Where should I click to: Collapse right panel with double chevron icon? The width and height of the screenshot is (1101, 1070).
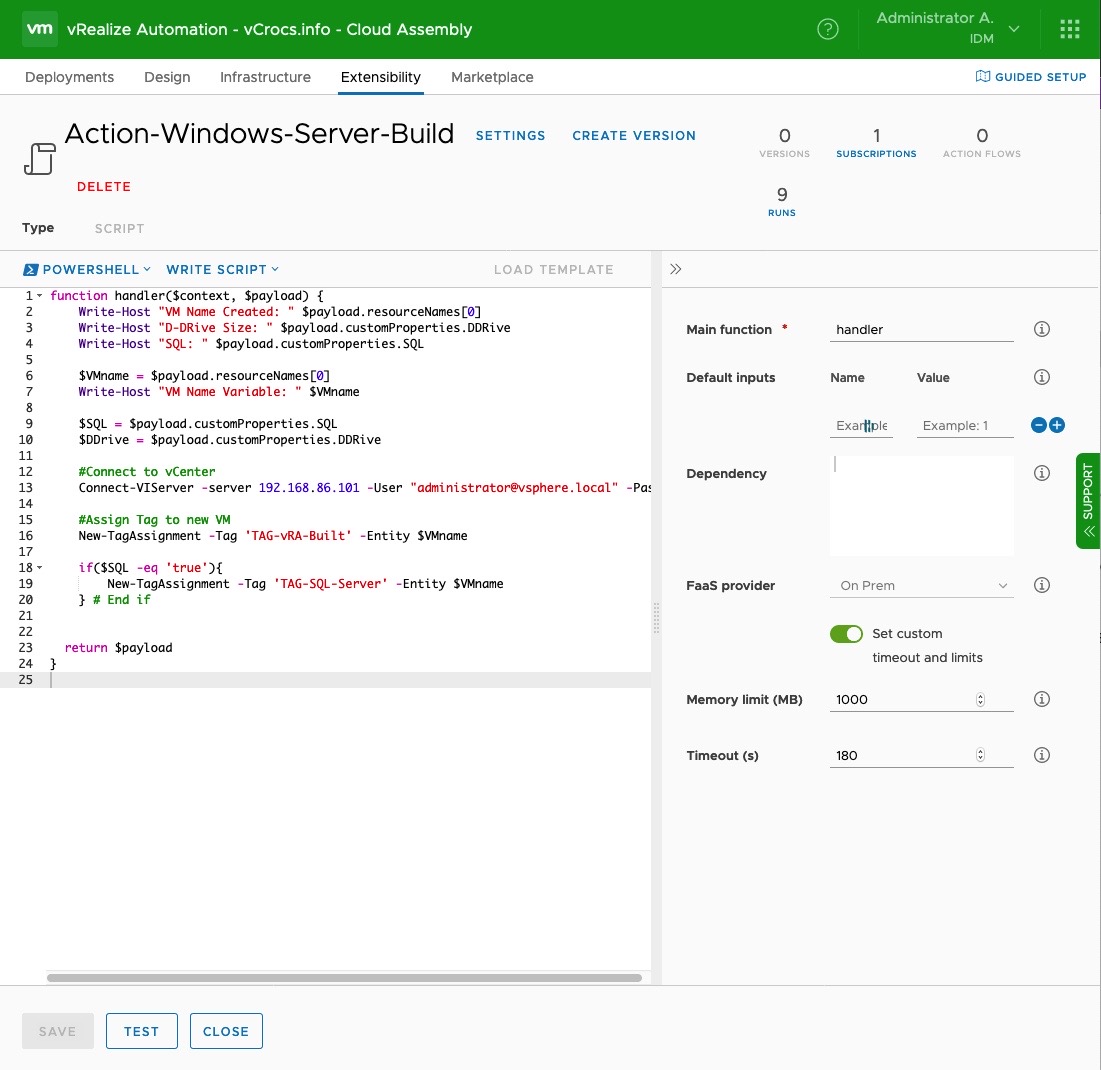point(676,269)
